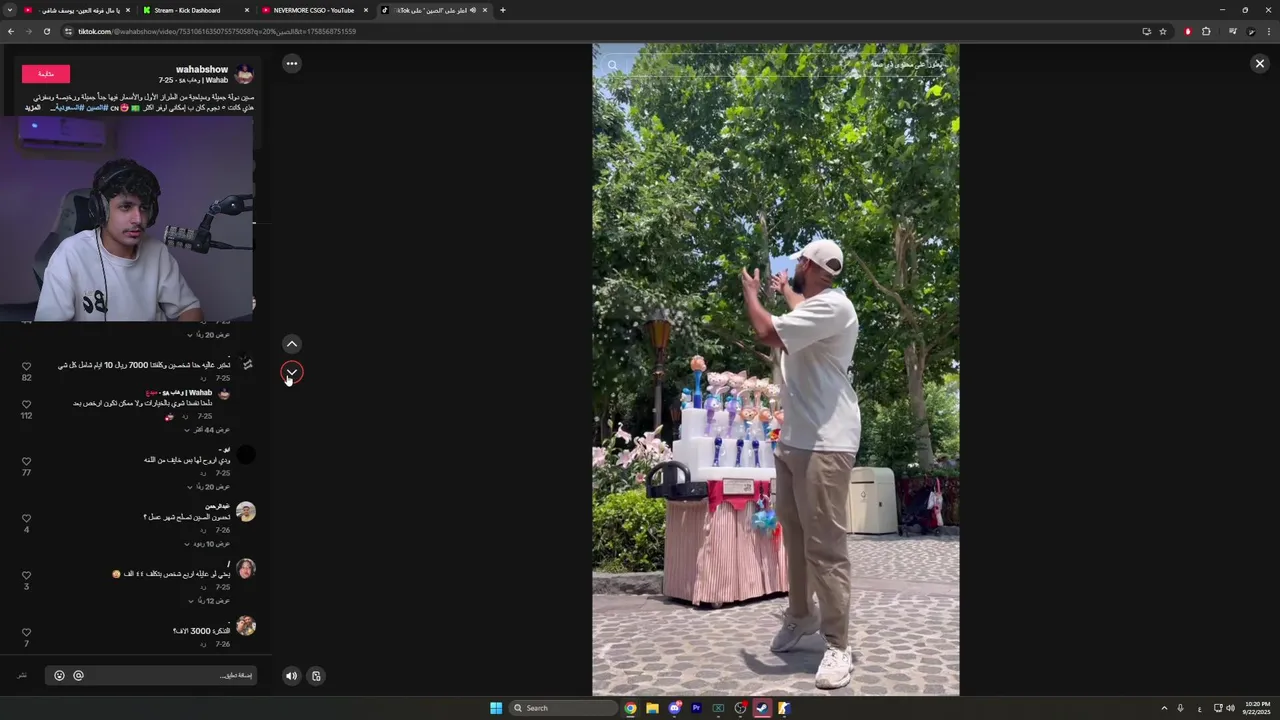Open File Explorer from the taskbar
Screen dimensions: 1280x720
652,708
